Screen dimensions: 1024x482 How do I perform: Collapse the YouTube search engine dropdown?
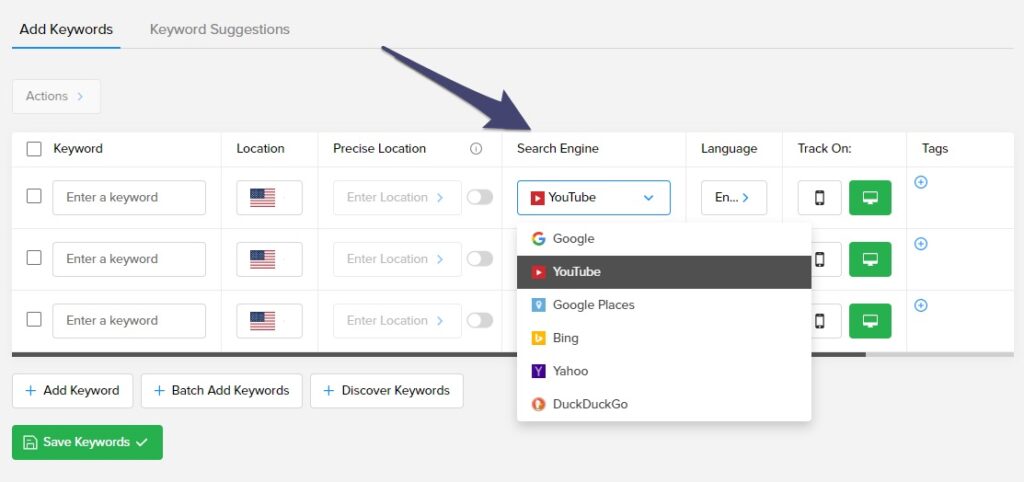tap(594, 197)
